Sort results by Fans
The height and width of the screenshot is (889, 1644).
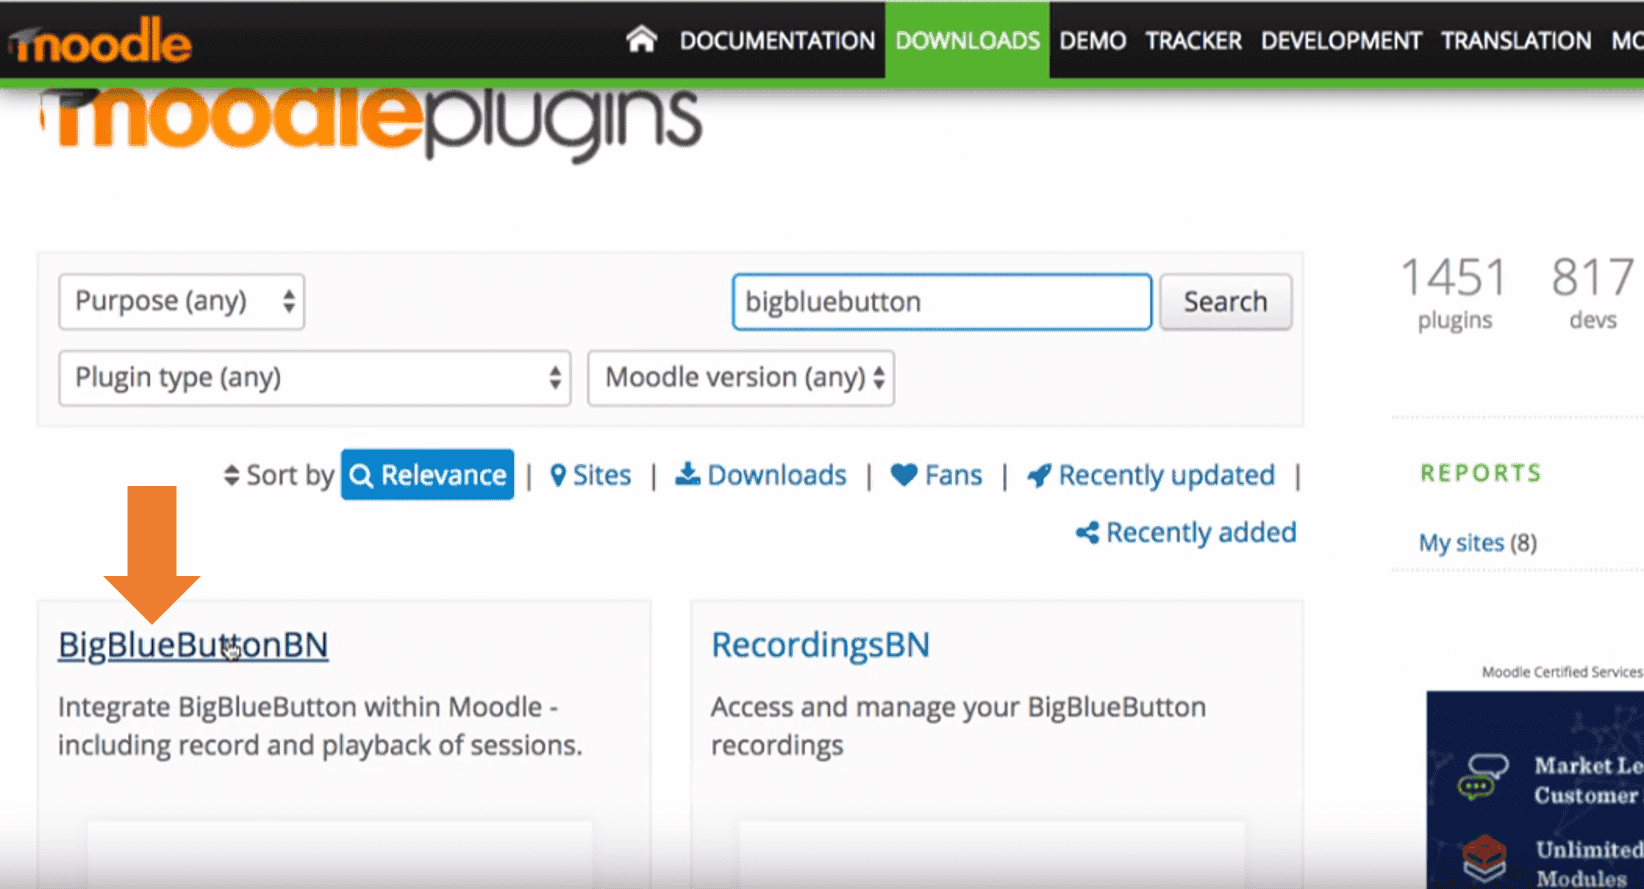(x=937, y=475)
